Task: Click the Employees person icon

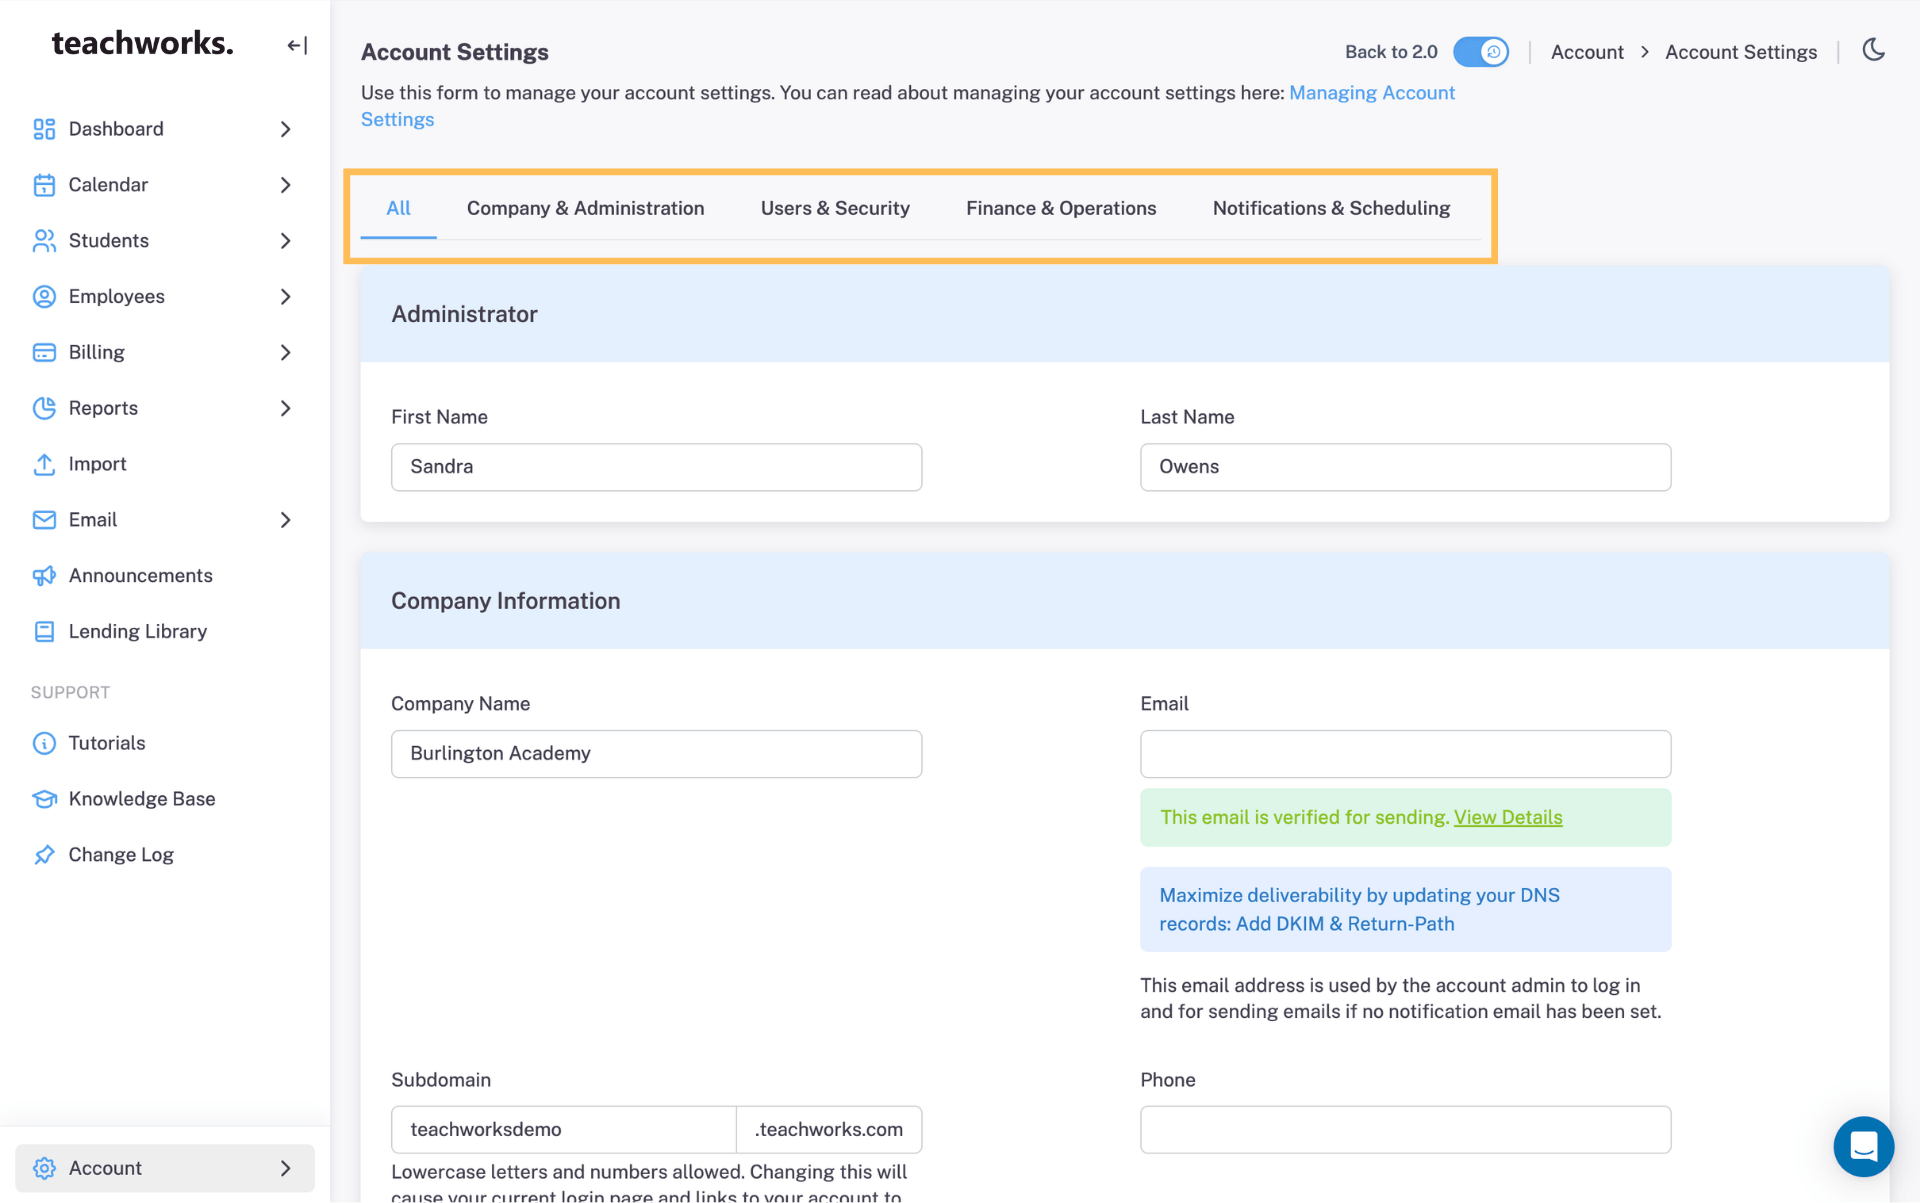Action: coord(44,297)
